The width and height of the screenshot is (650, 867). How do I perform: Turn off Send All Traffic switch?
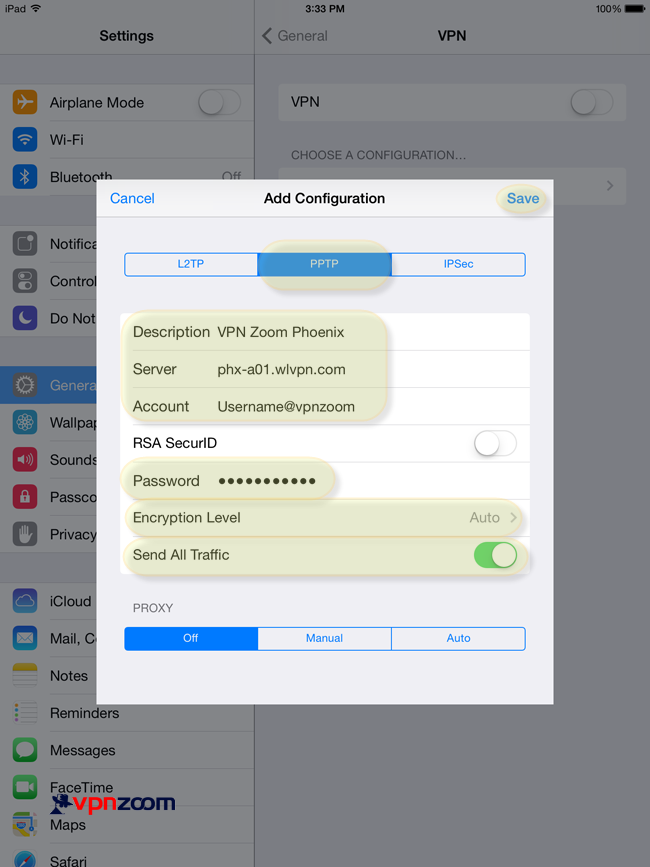pos(495,555)
